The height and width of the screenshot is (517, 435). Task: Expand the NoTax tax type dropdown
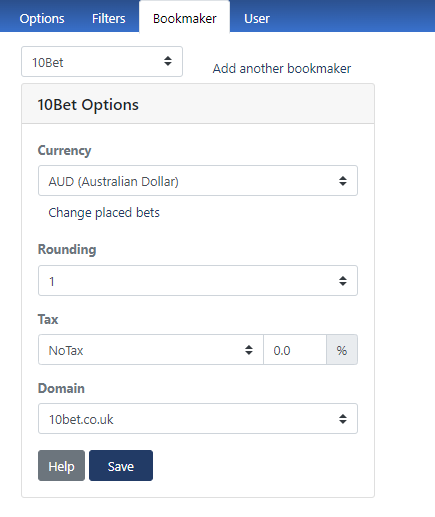pyautogui.click(x=151, y=350)
